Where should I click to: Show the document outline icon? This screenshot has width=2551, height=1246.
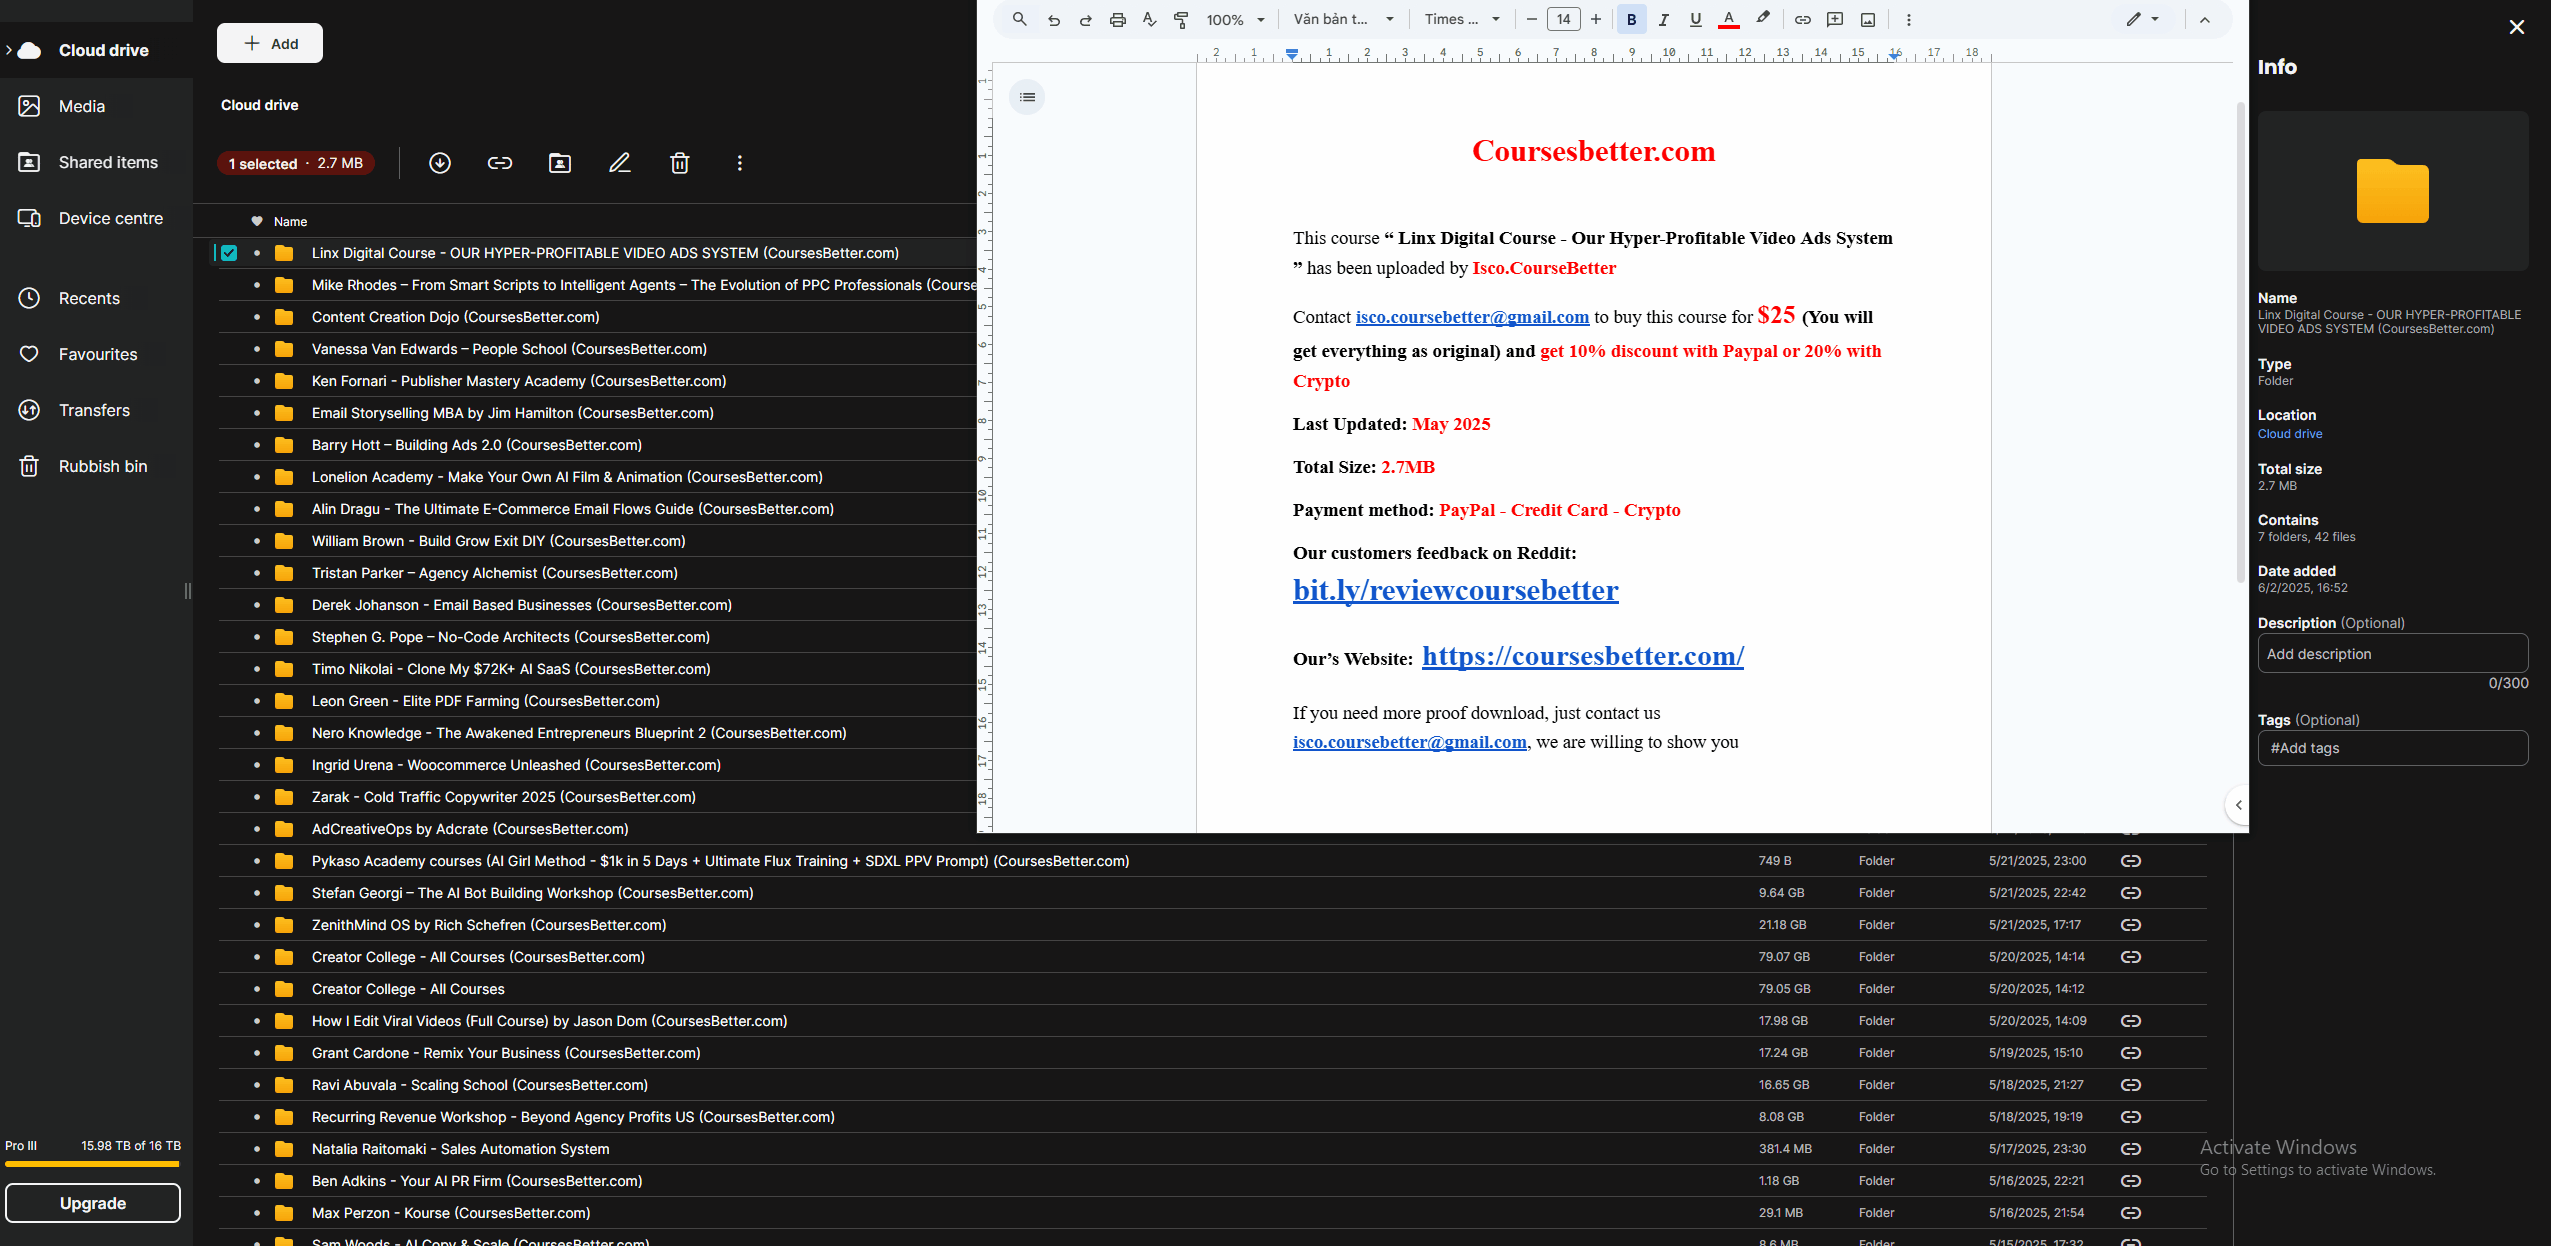1027,97
